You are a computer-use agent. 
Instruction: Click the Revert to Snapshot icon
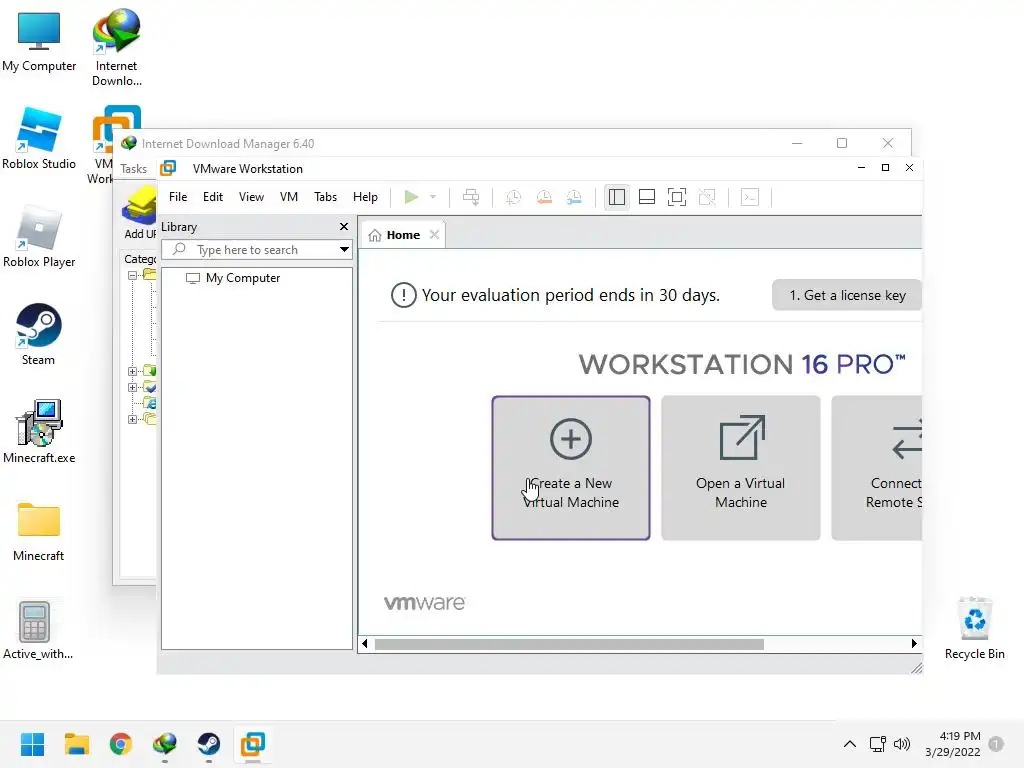(544, 197)
